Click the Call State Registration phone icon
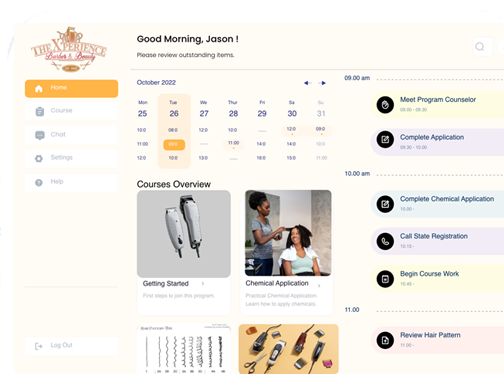Viewport: 504px width, 374px height. coord(385,241)
